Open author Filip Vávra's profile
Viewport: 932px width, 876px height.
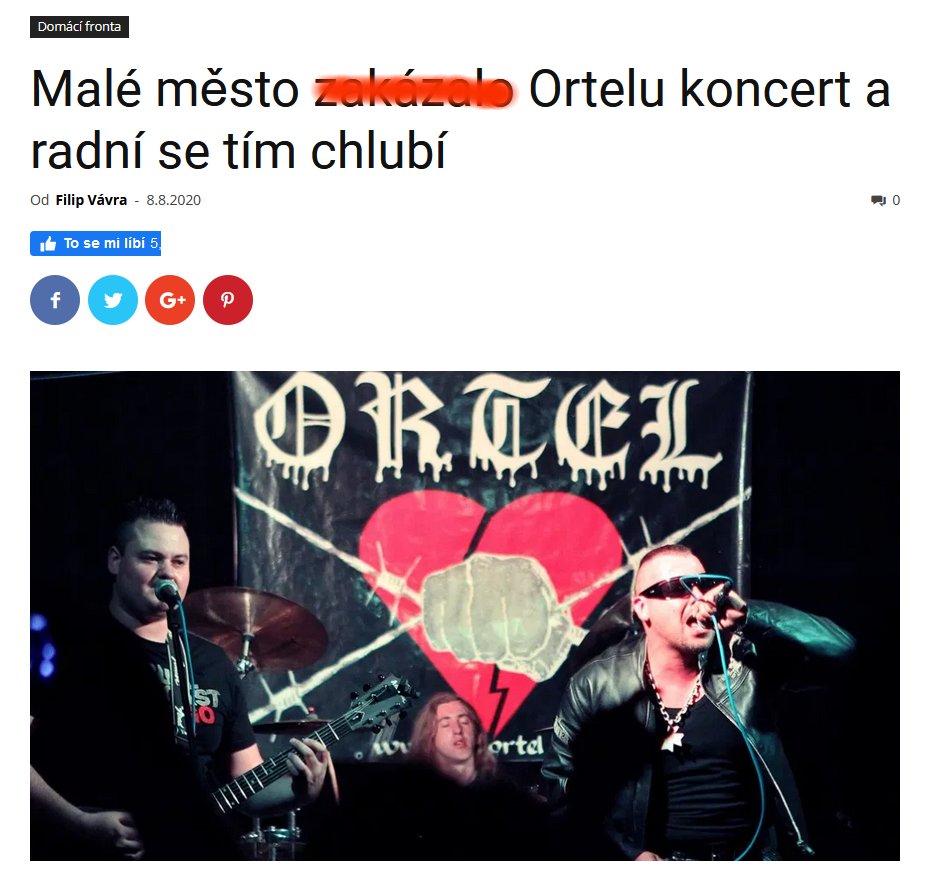tap(91, 200)
